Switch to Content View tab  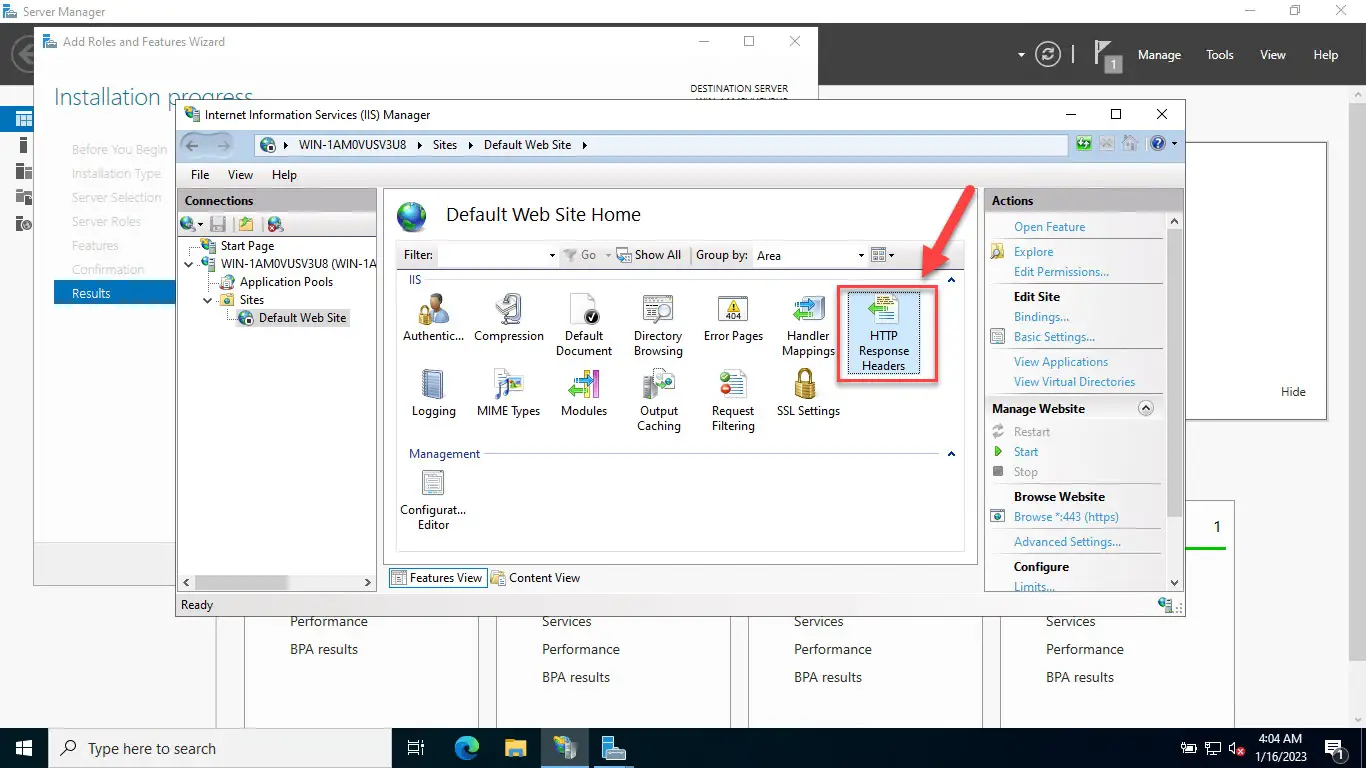click(535, 578)
